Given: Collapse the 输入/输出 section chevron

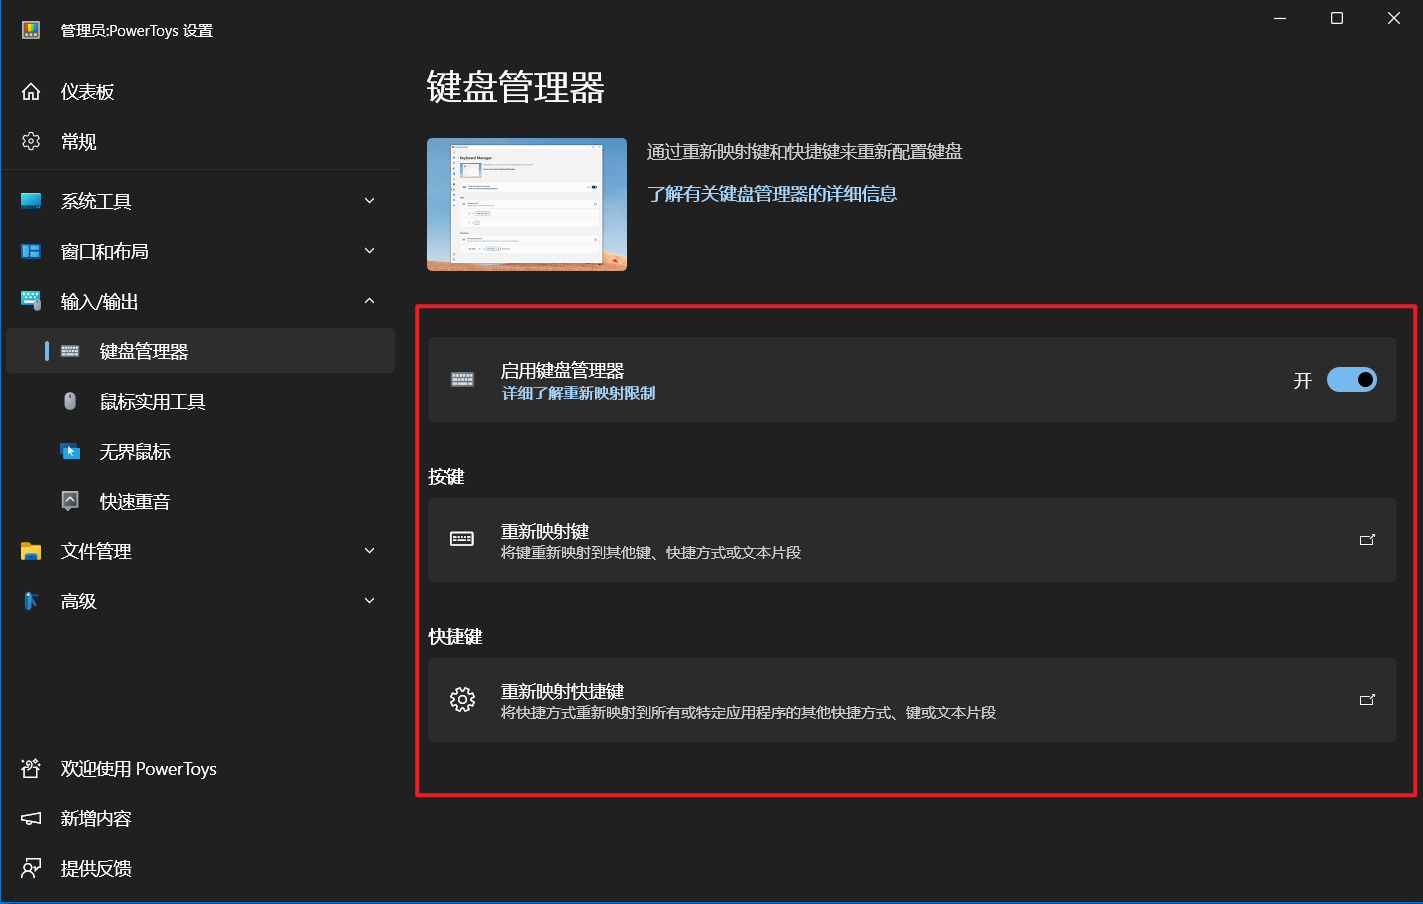Looking at the screenshot, I should click(369, 301).
